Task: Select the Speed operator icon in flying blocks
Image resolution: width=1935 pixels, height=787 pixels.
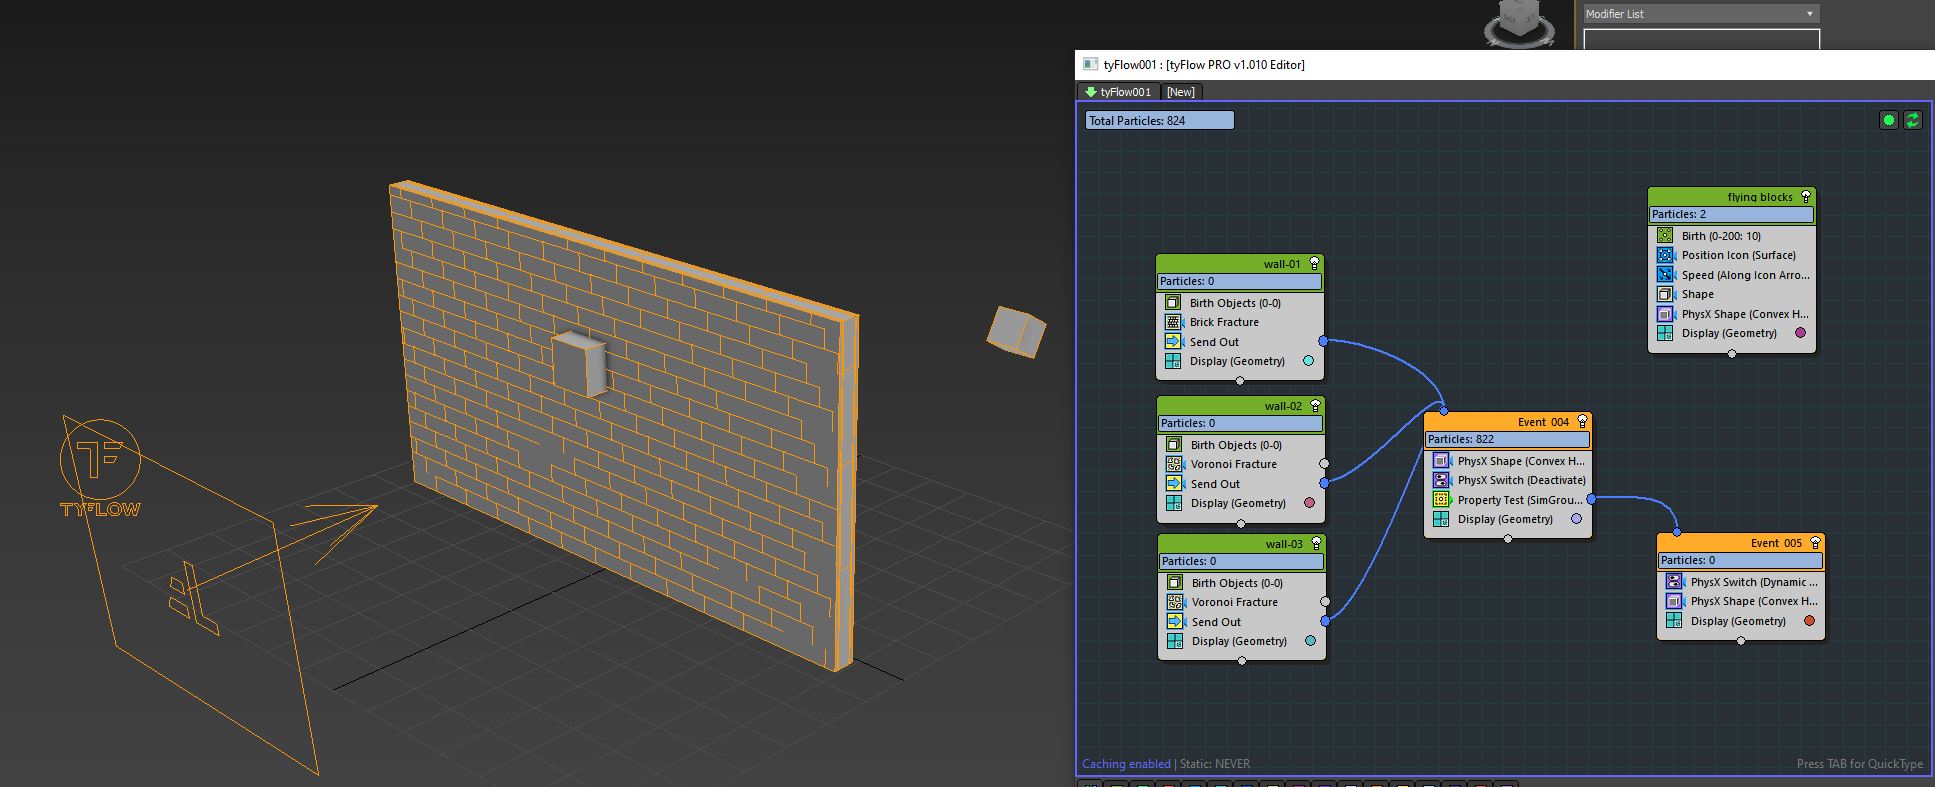Action: [x=1665, y=275]
